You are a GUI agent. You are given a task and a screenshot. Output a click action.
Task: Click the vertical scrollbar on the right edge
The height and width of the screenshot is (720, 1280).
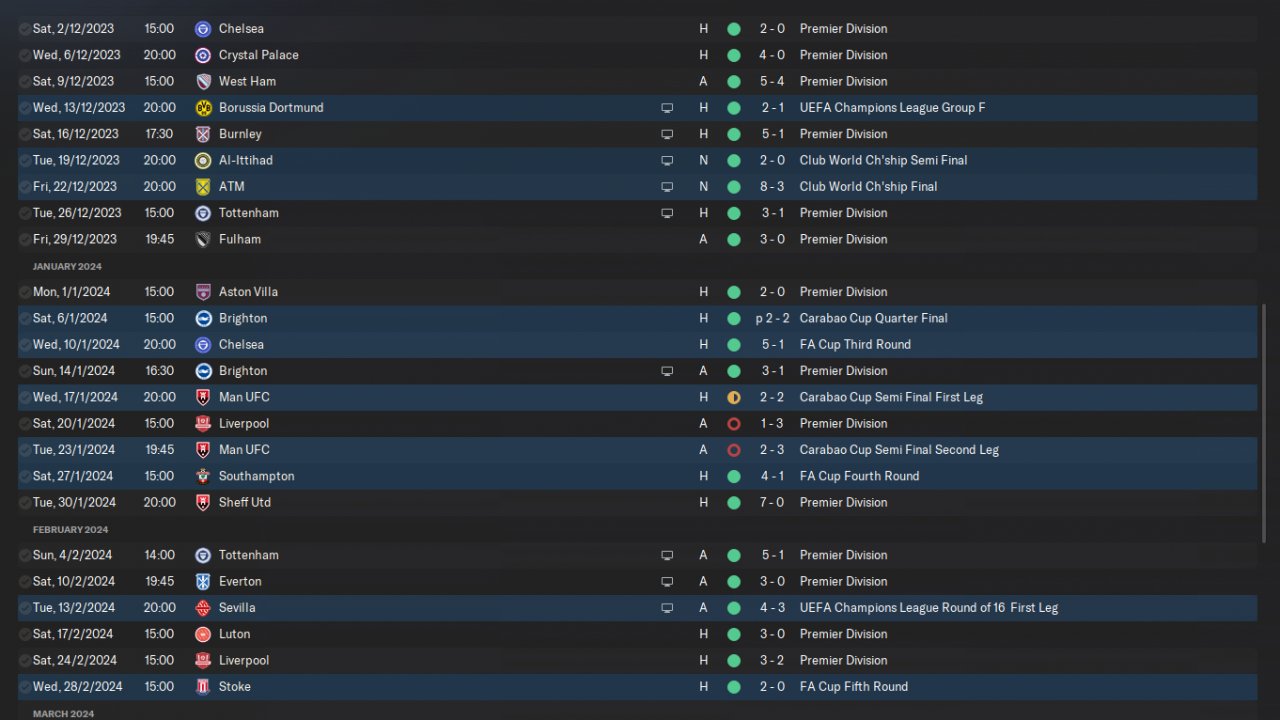pyautogui.click(x=1265, y=400)
